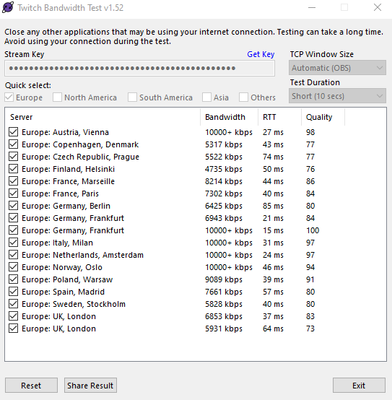This screenshot has width=392, height=400.
Task: Click the quality value '100'
Action: pos(313,230)
